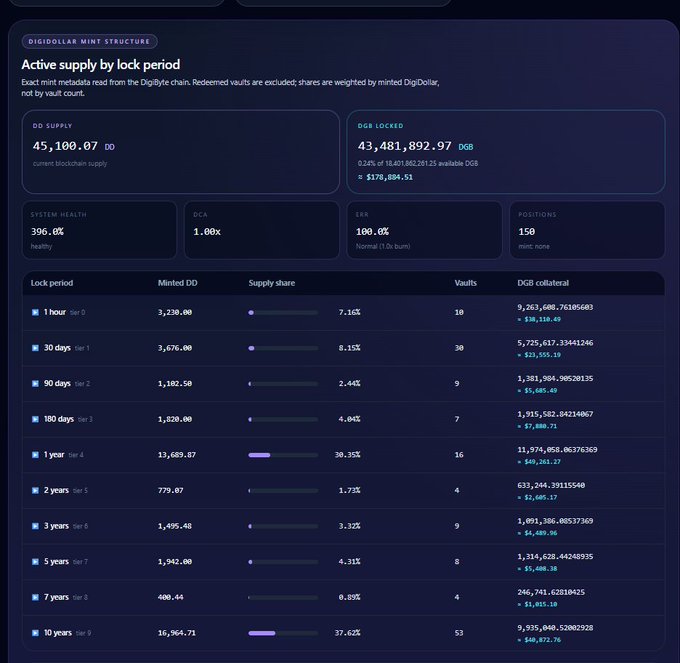The height and width of the screenshot is (663, 680).
Task: Select minted value 13,689.87
Action: [x=177, y=454]
